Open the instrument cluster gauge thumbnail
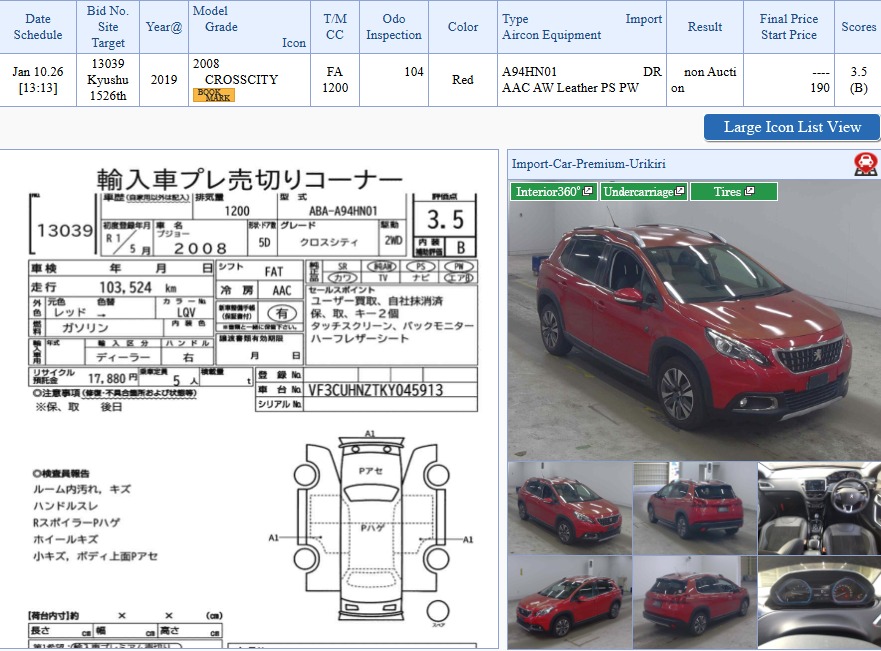The width and height of the screenshot is (881, 651). click(x=819, y=602)
